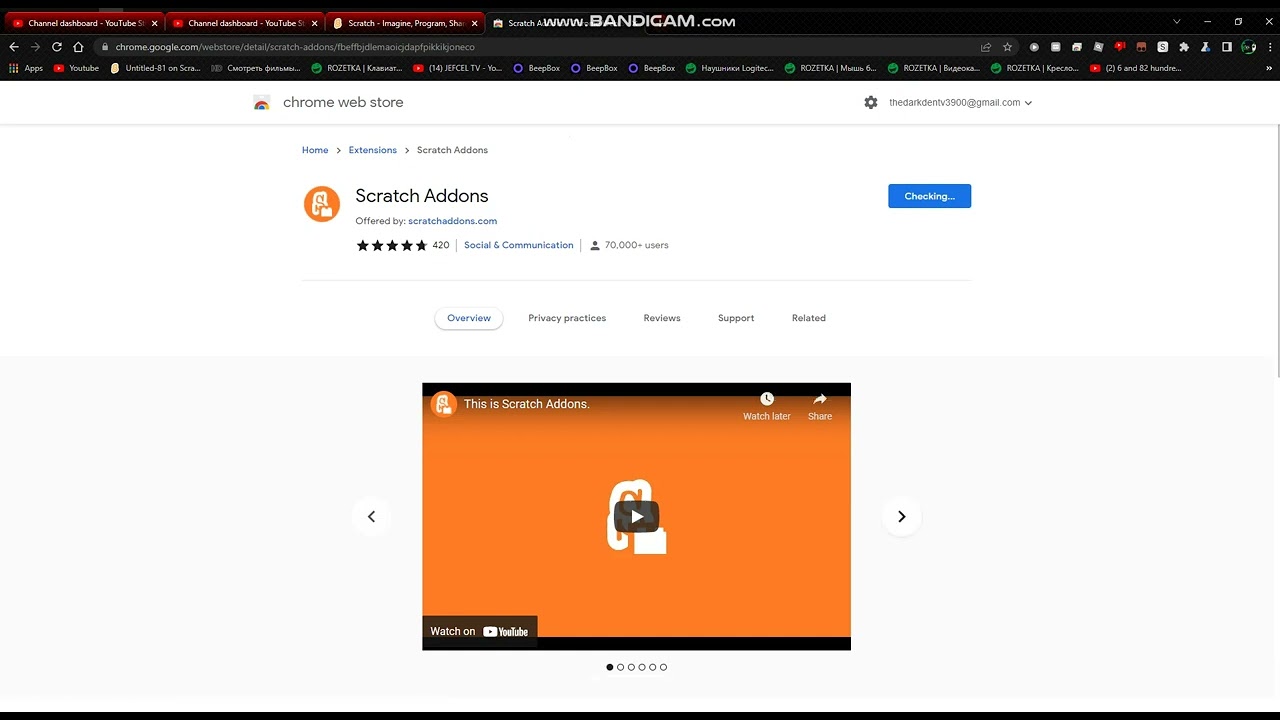Bookmark this page with the star icon
Image resolution: width=1280 pixels, height=720 pixels.
[x=1007, y=47]
